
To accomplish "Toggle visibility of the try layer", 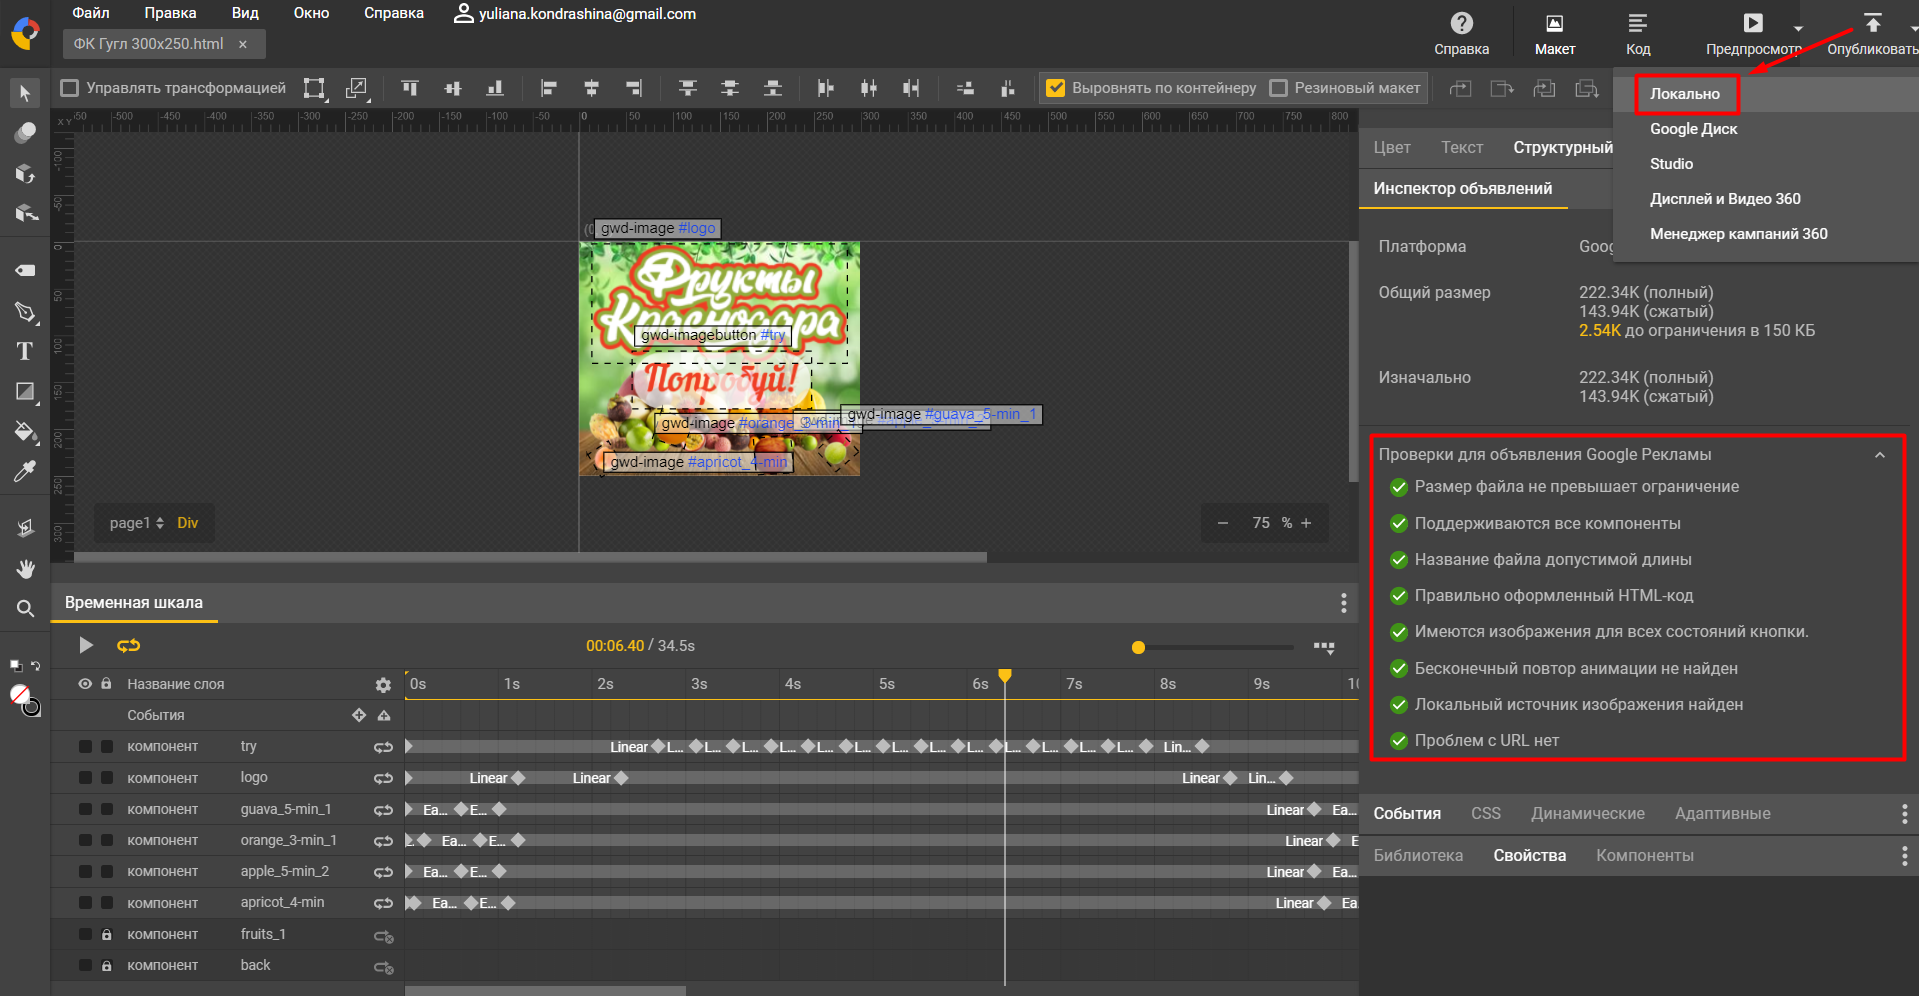I will point(85,747).
